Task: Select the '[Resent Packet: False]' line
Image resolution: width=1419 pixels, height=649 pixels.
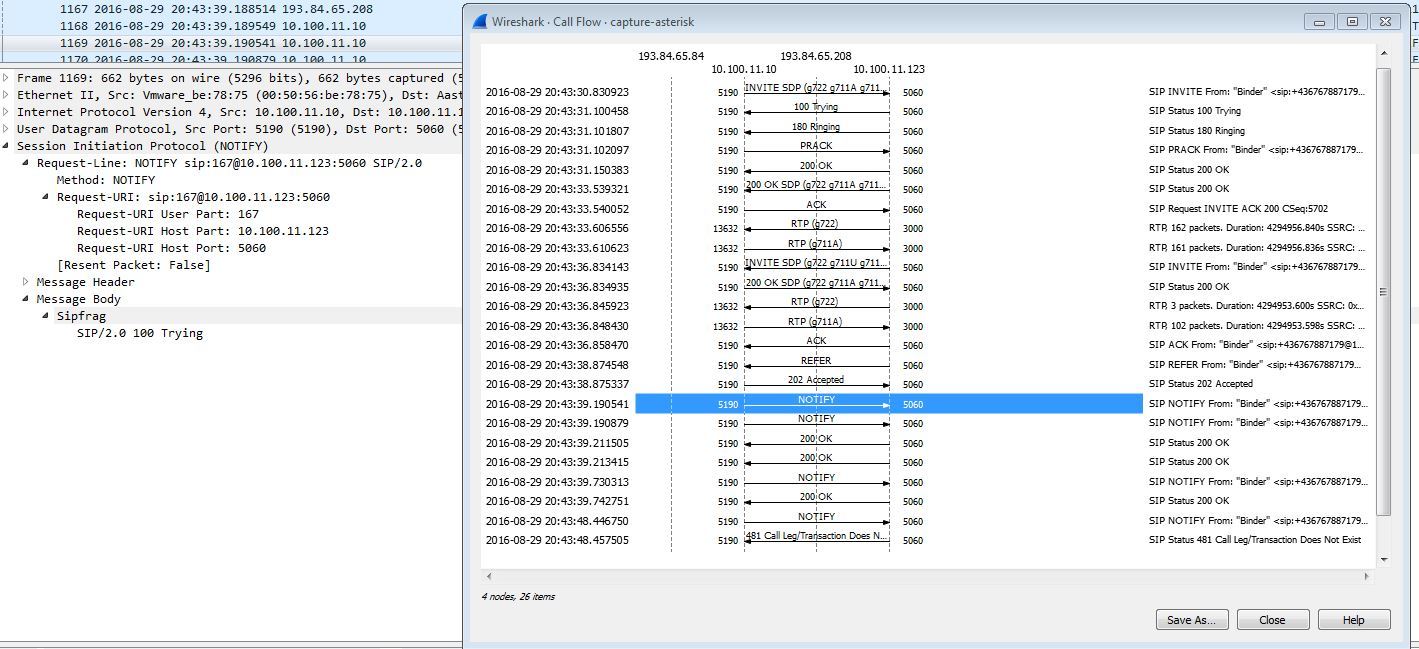Action: 134,265
